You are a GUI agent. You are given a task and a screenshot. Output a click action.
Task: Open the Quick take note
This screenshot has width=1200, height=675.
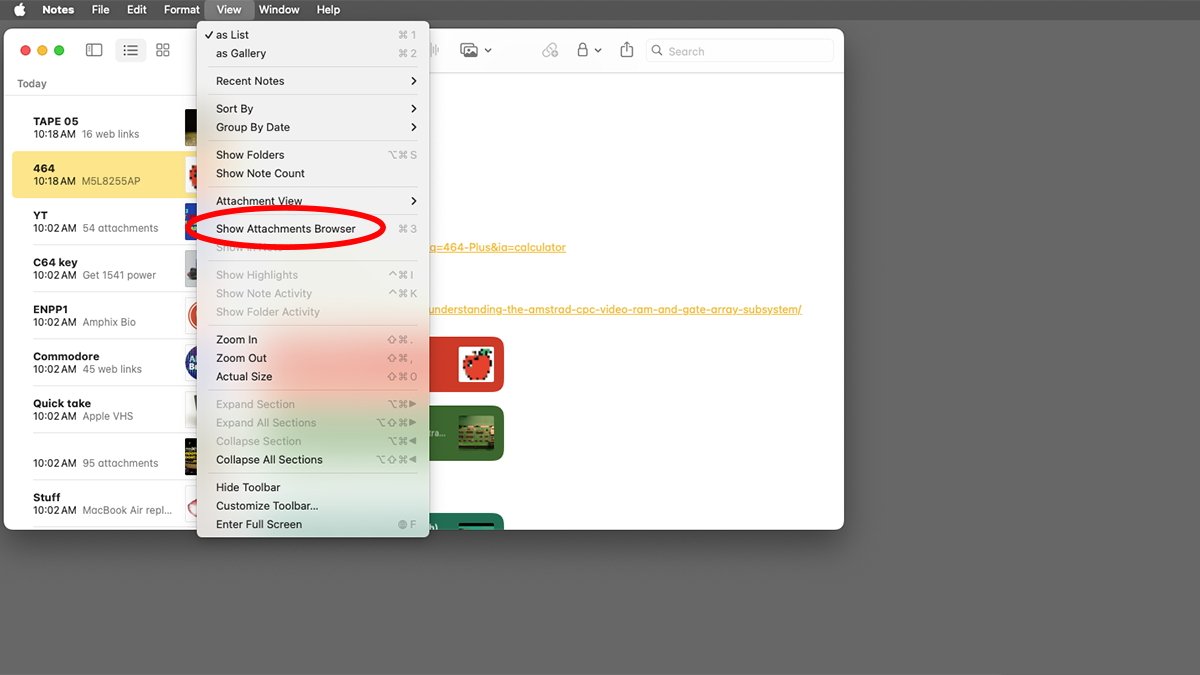pyautogui.click(x=104, y=409)
